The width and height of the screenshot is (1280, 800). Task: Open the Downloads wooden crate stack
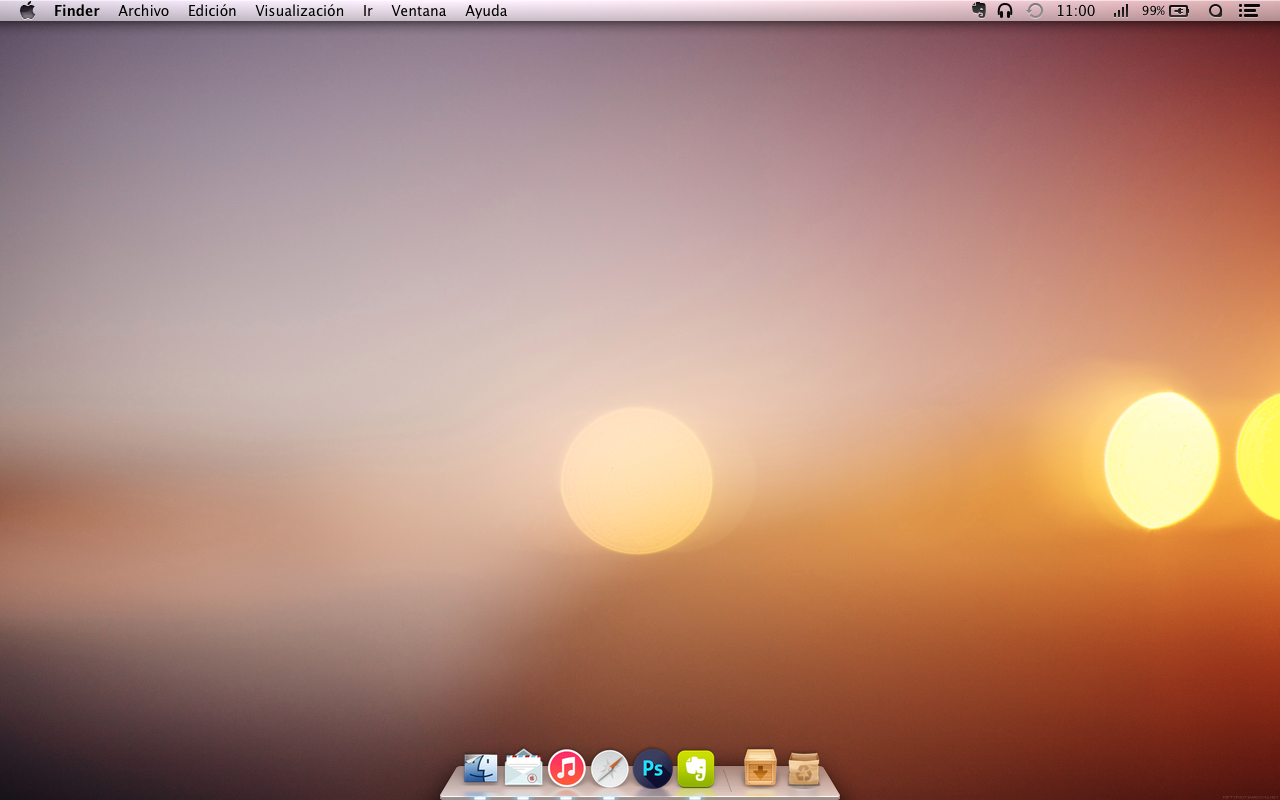click(x=760, y=767)
